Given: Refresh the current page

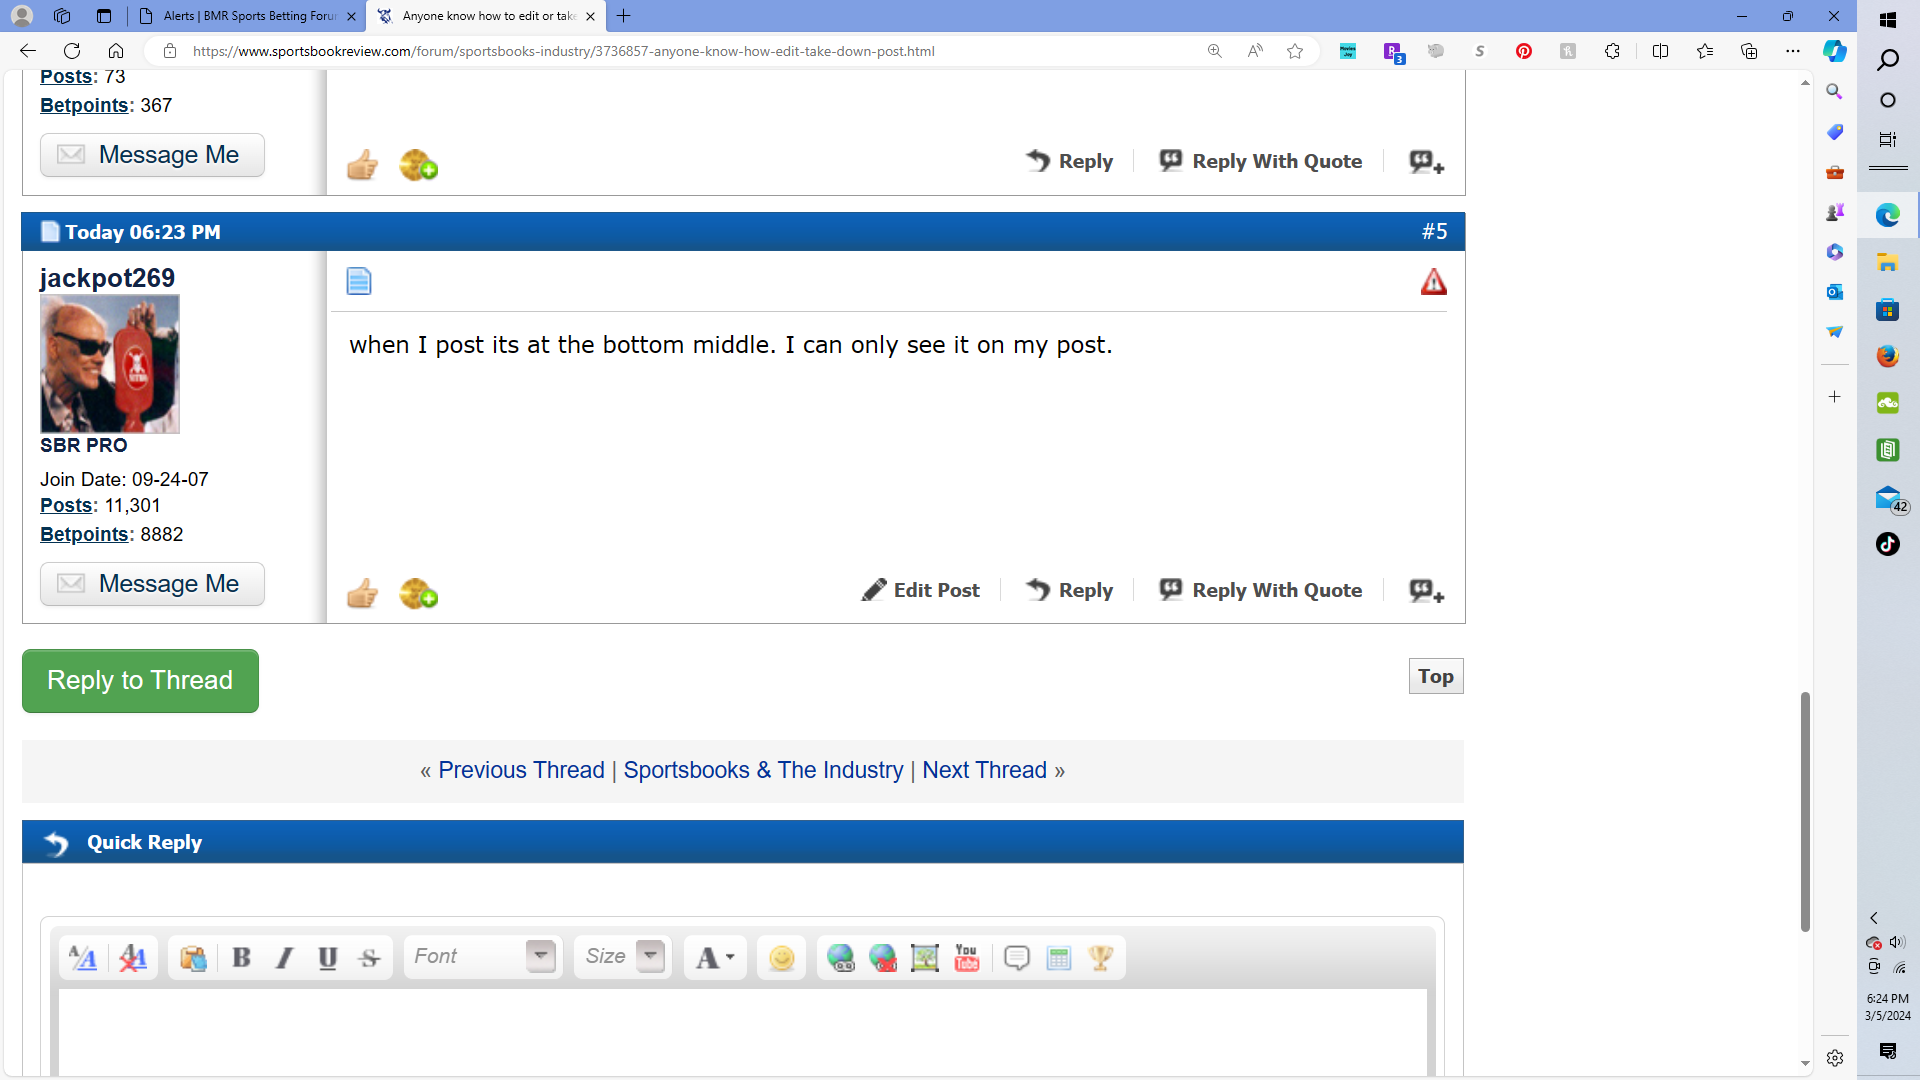Looking at the screenshot, I should pos(72,51).
